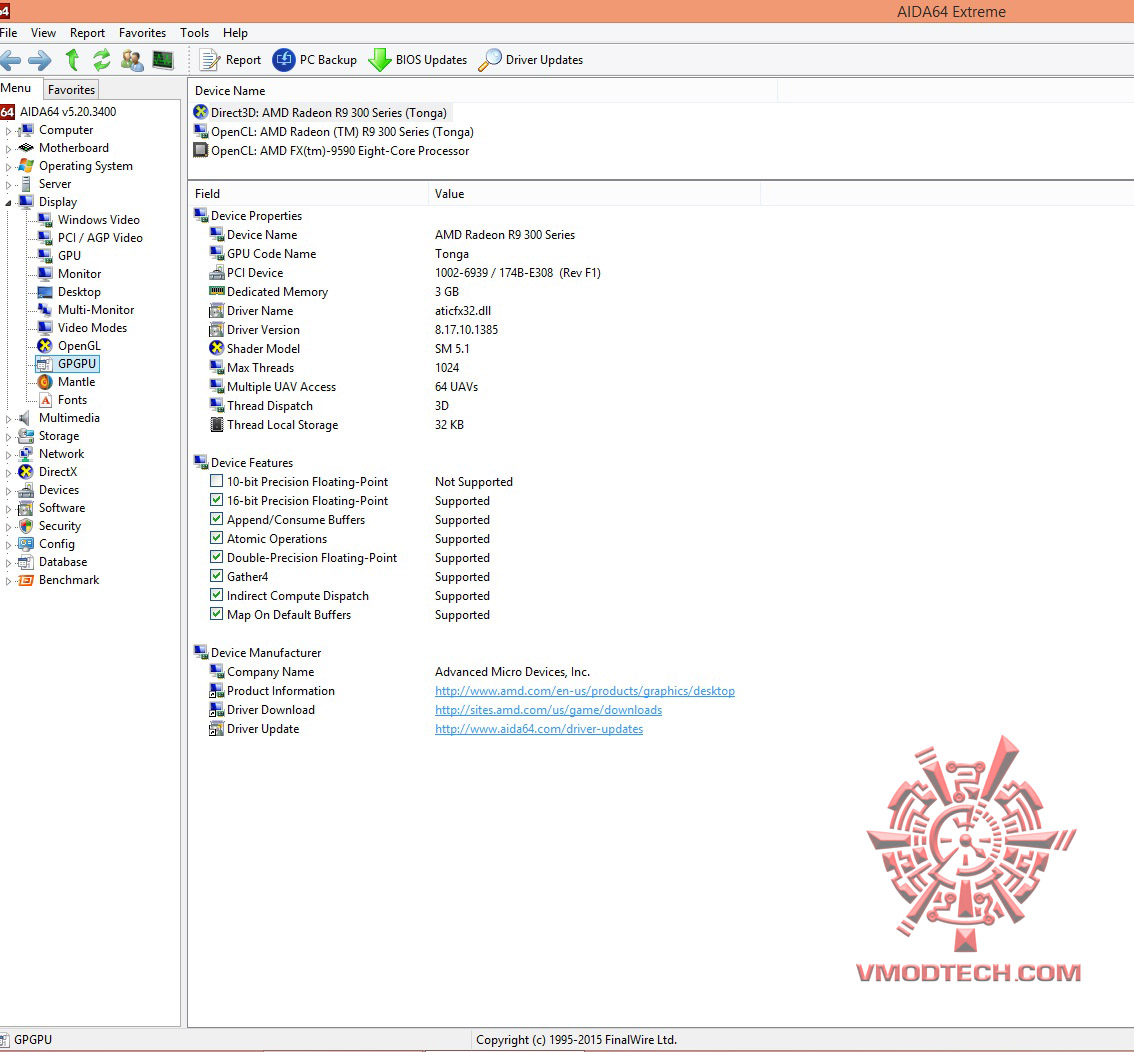The height and width of the screenshot is (1052, 1134).
Task: Select the Security tree item
Action: tap(60, 526)
